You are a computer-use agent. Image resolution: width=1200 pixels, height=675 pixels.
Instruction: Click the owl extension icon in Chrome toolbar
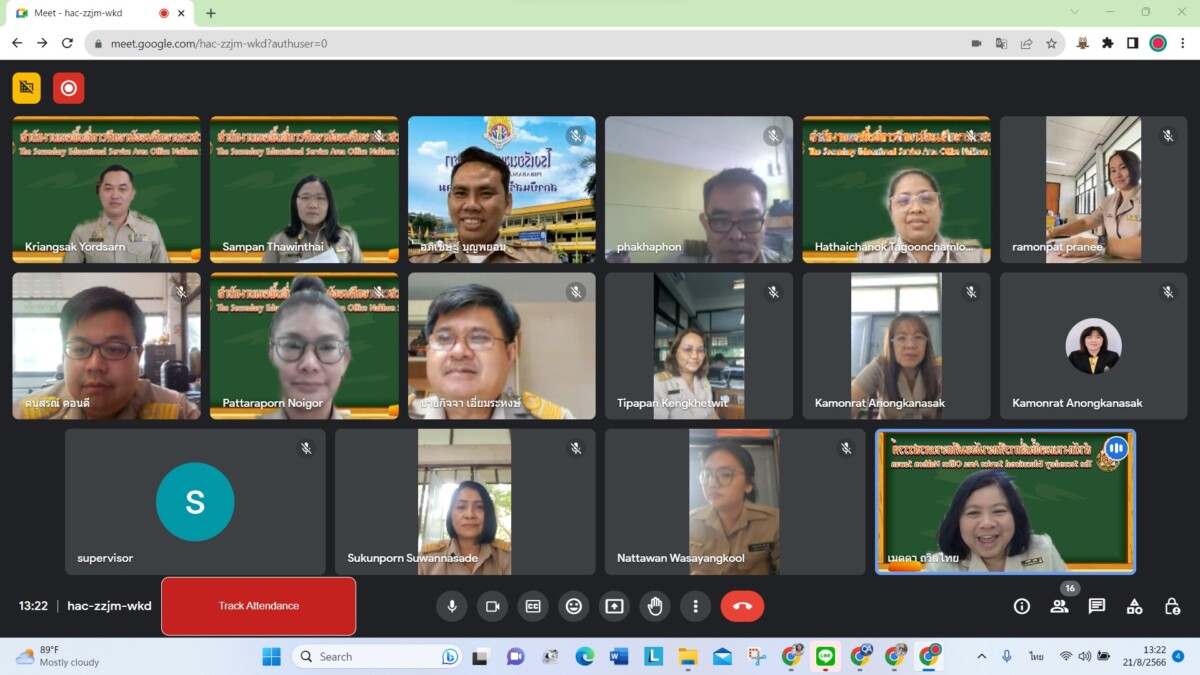(x=1082, y=43)
